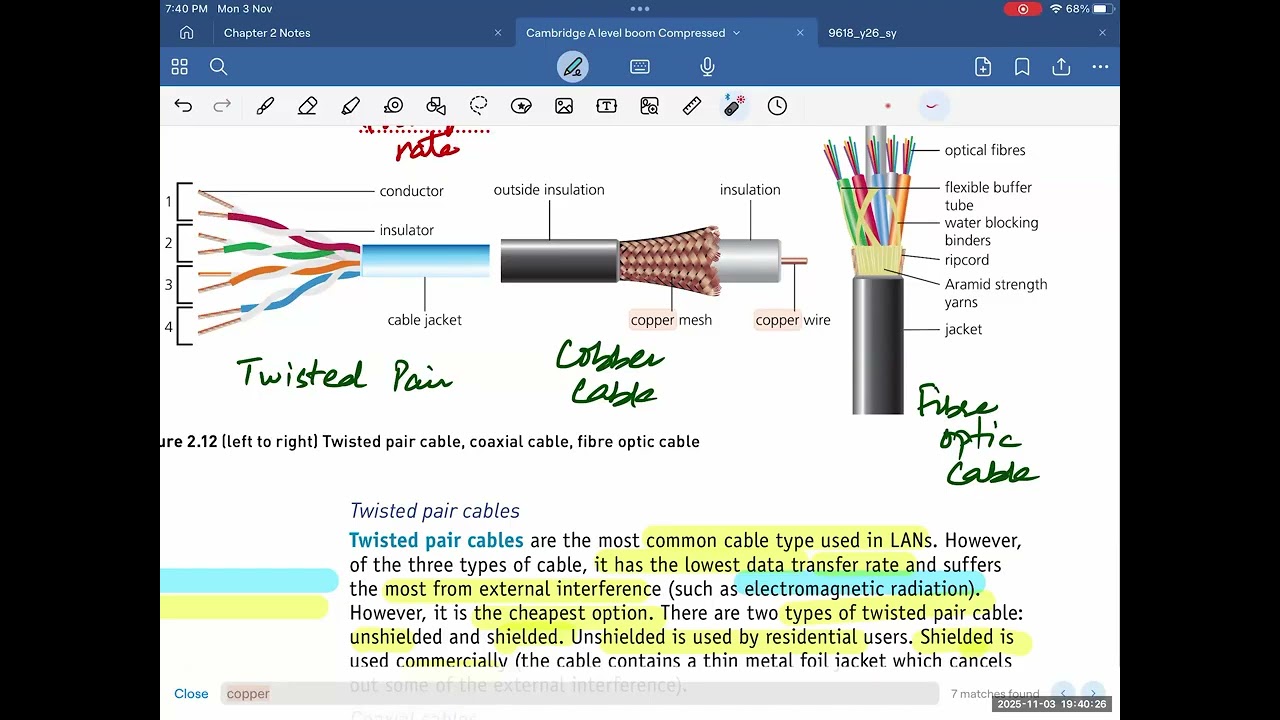
Task: Toggle the pen editing mode button
Action: pos(573,67)
